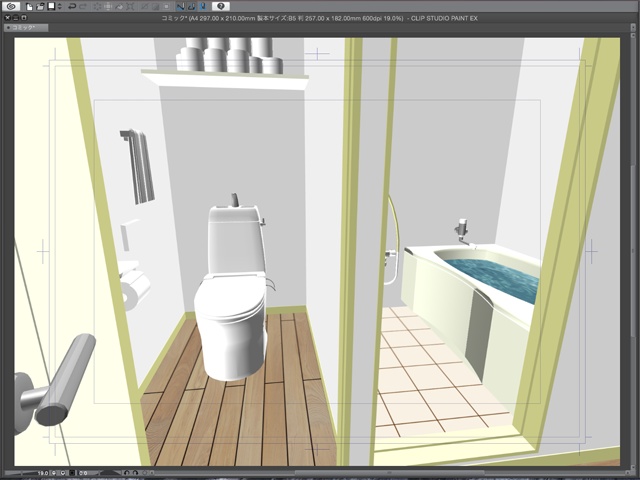This screenshot has width=640, height=480.
Task: Save the document with the Save icon
Action: tap(51, 6)
